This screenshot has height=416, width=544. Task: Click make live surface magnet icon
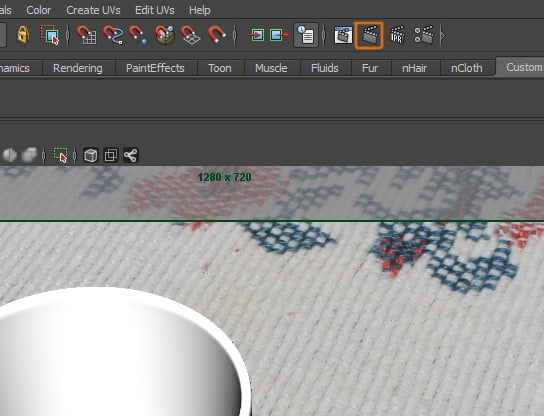(216, 35)
